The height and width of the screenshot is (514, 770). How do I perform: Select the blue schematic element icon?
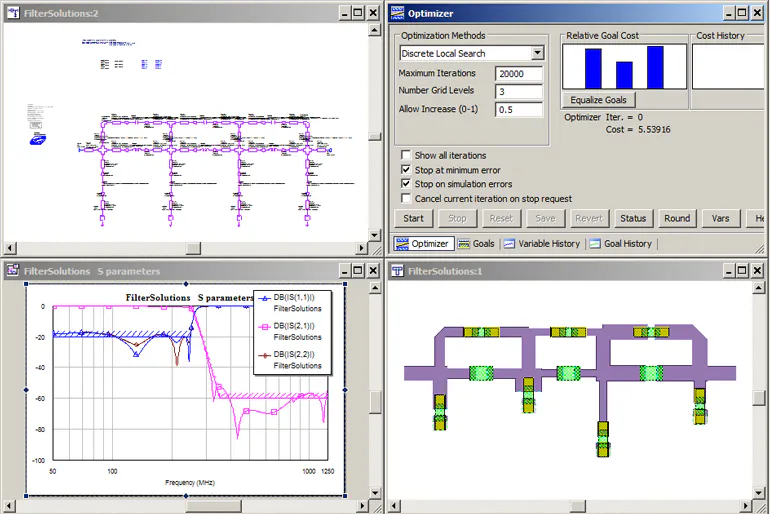point(38,140)
